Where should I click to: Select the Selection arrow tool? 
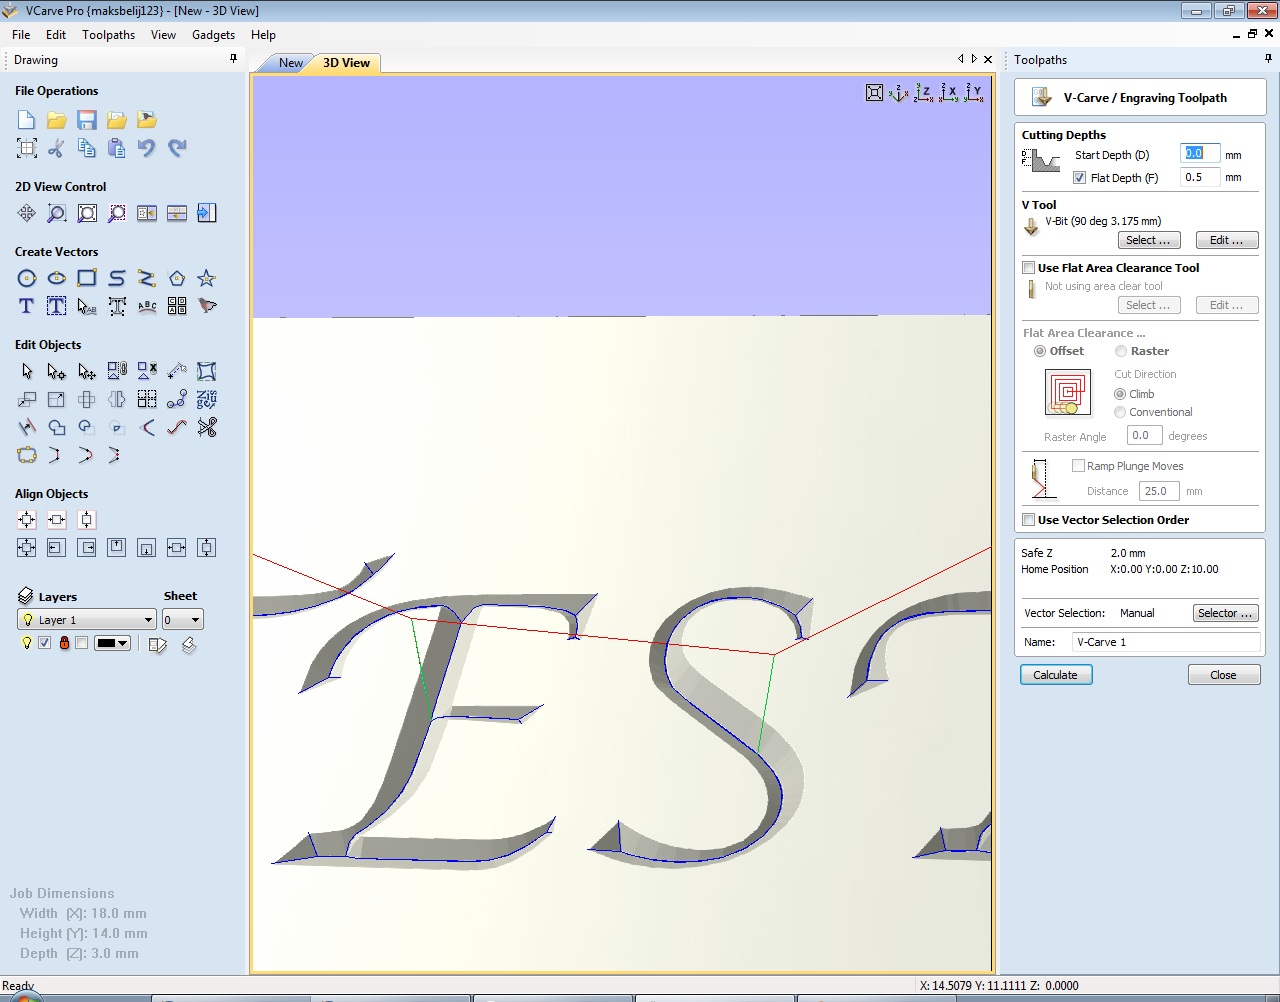(x=27, y=371)
